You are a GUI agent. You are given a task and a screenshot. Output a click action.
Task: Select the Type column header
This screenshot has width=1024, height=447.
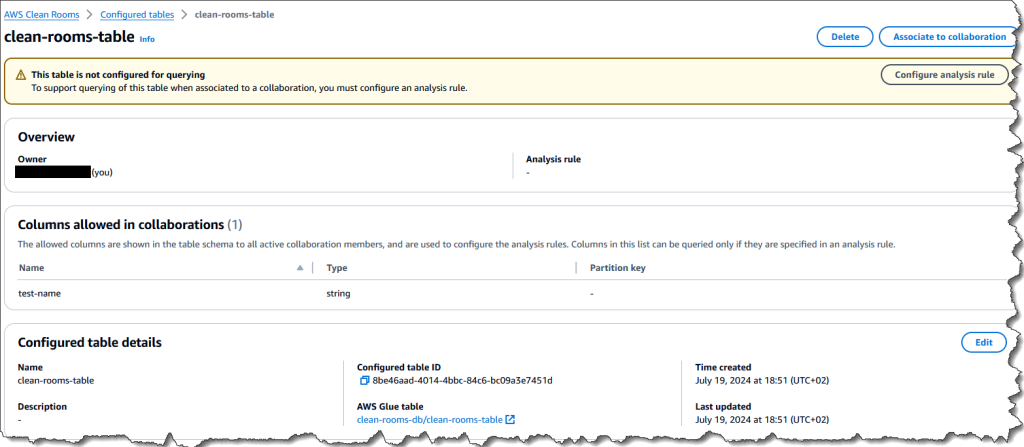coord(336,268)
